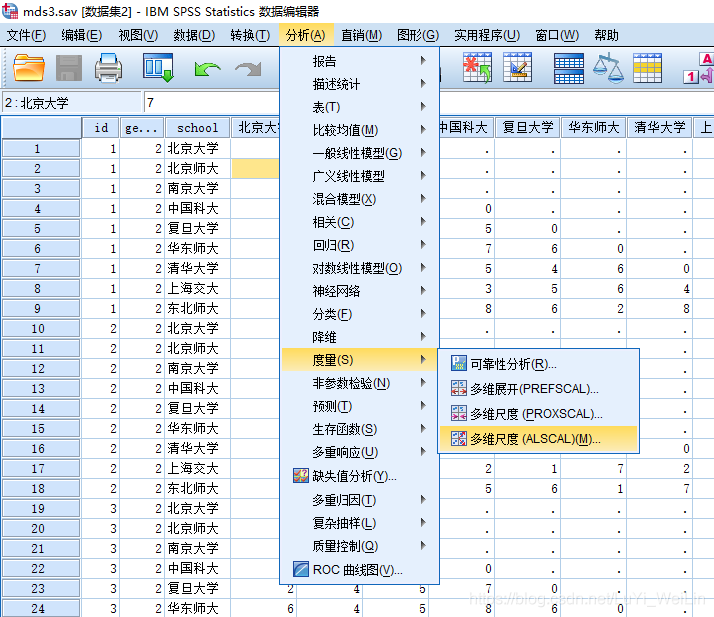Expand the 表(T) submenu
Viewport: 714px width, 617px height.
359,107
